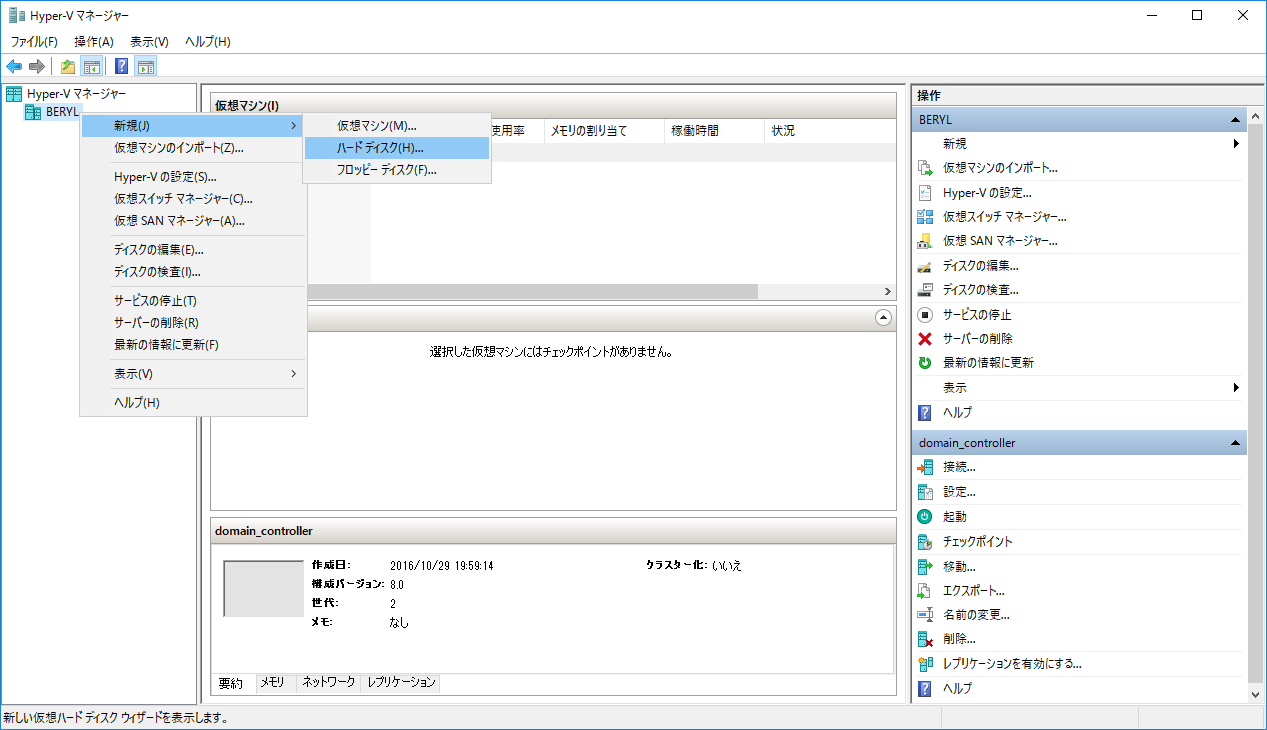Switch to the 要約 tab

(x=231, y=683)
